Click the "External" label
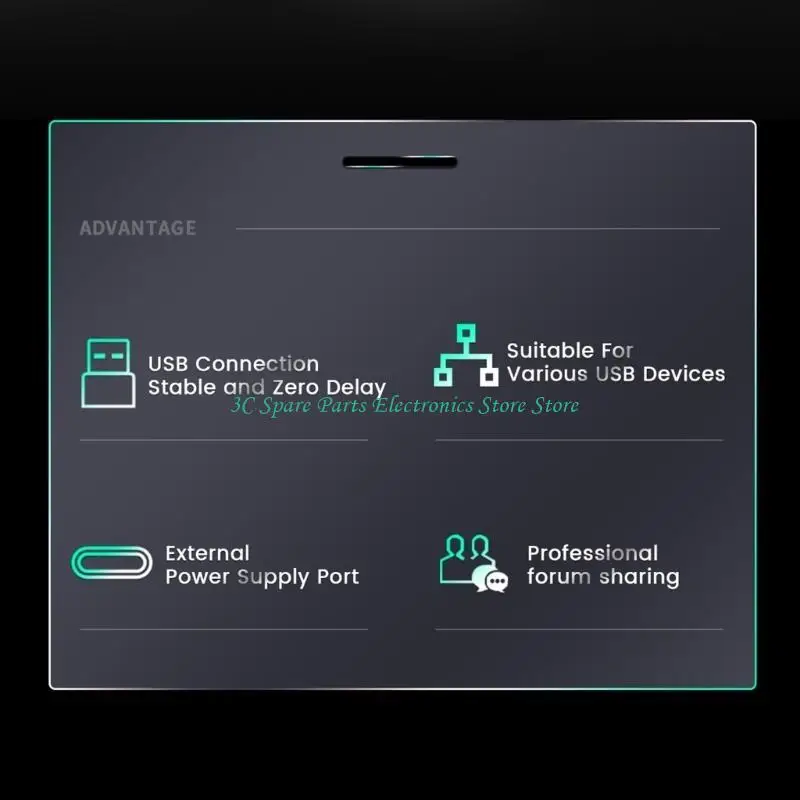Image resolution: width=800 pixels, height=800 pixels. click(207, 553)
